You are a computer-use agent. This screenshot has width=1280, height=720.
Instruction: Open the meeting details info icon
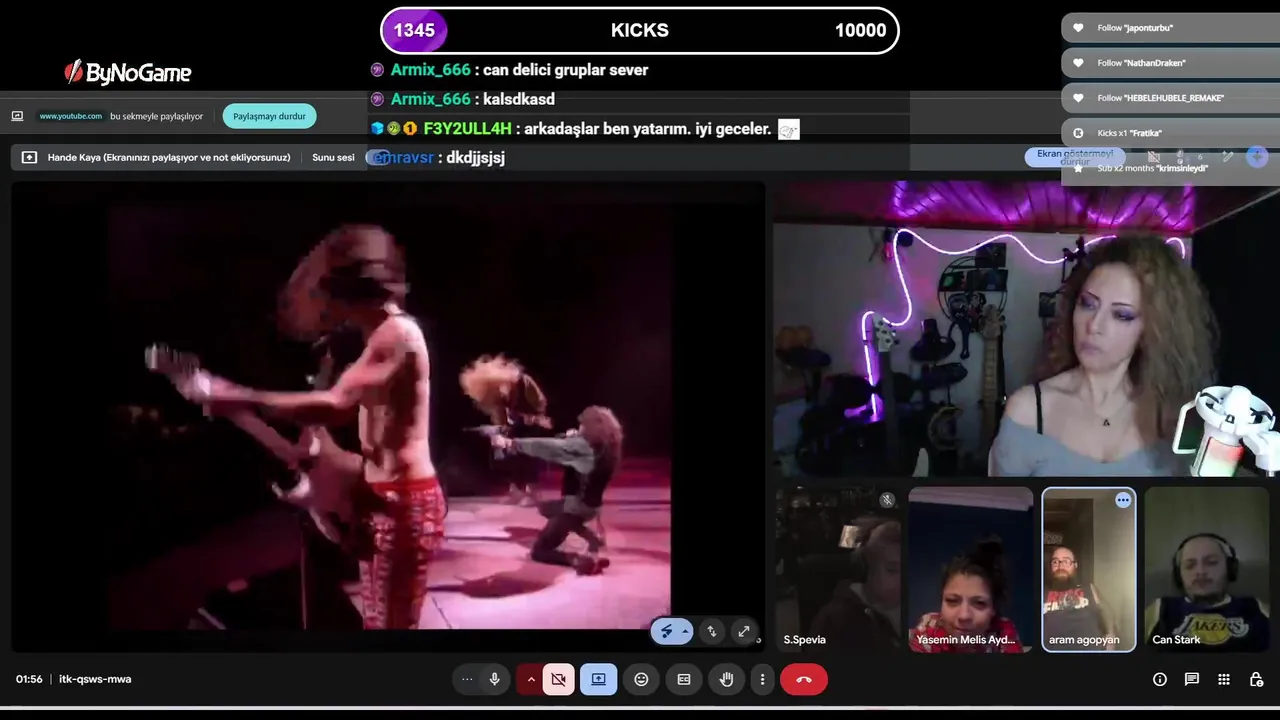tap(1160, 679)
